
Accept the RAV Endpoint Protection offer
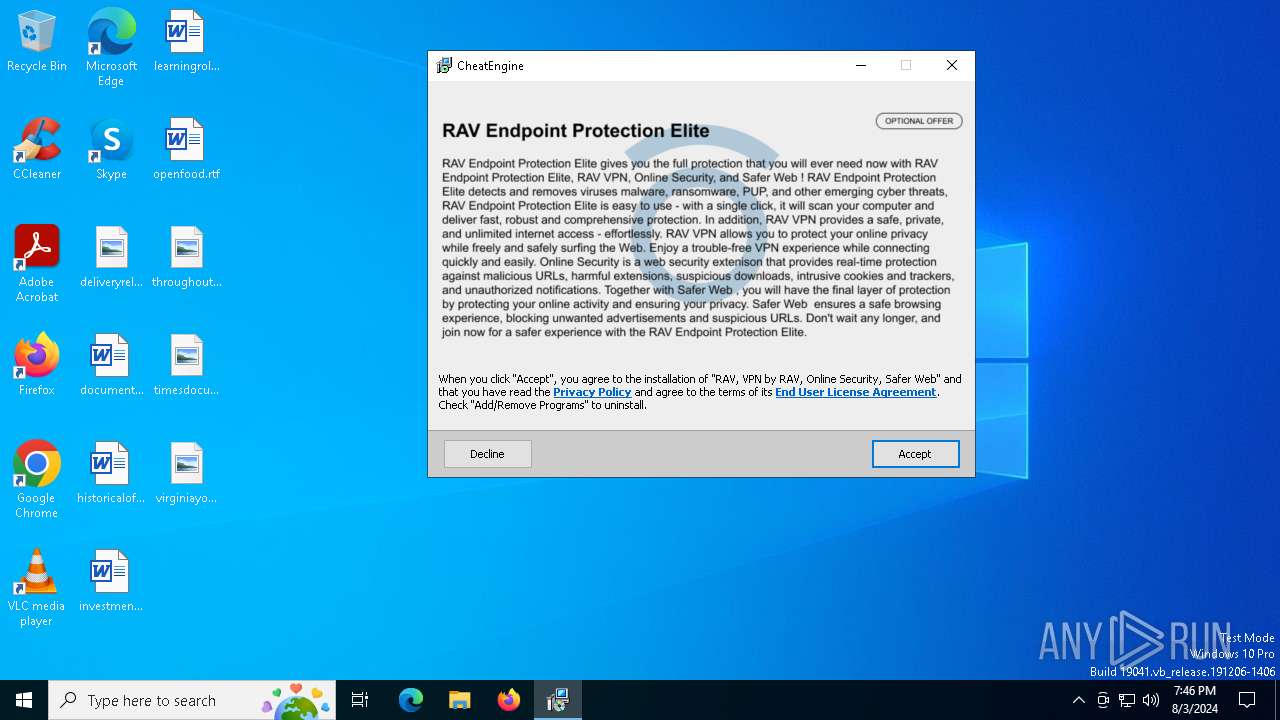coord(915,454)
